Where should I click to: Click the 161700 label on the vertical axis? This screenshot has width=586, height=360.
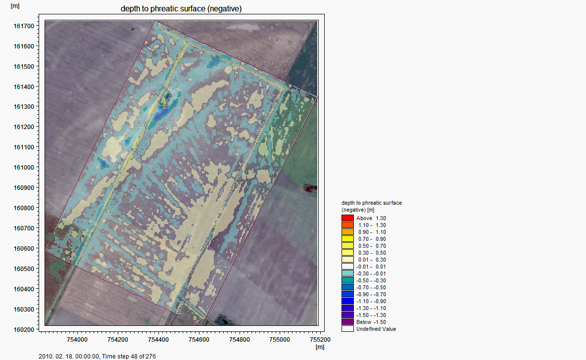24,26
